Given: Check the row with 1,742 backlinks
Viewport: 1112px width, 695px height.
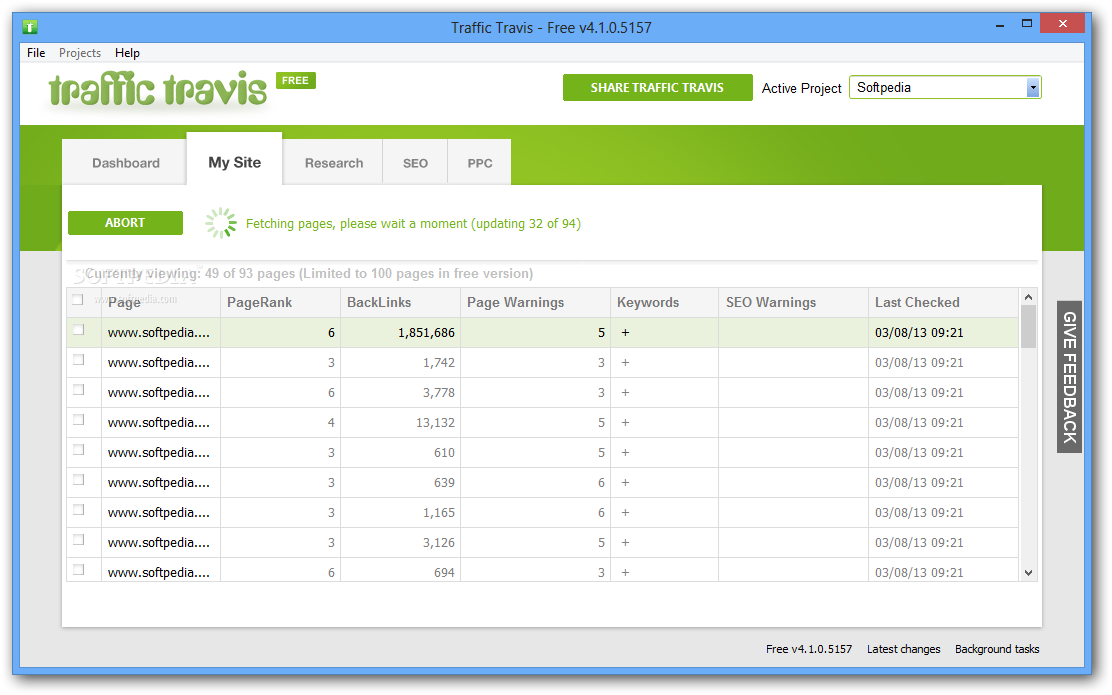Looking at the screenshot, I should pos(79,360).
